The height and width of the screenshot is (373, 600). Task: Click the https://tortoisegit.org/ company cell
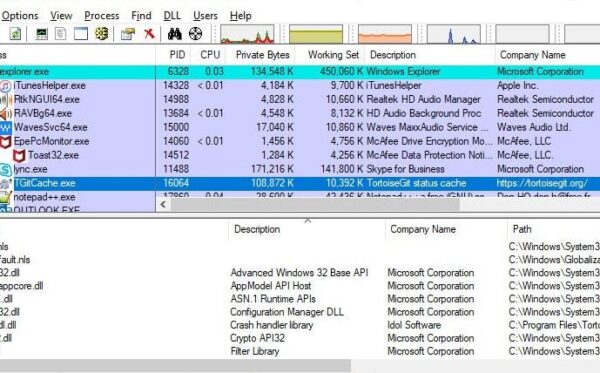pos(542,183)
